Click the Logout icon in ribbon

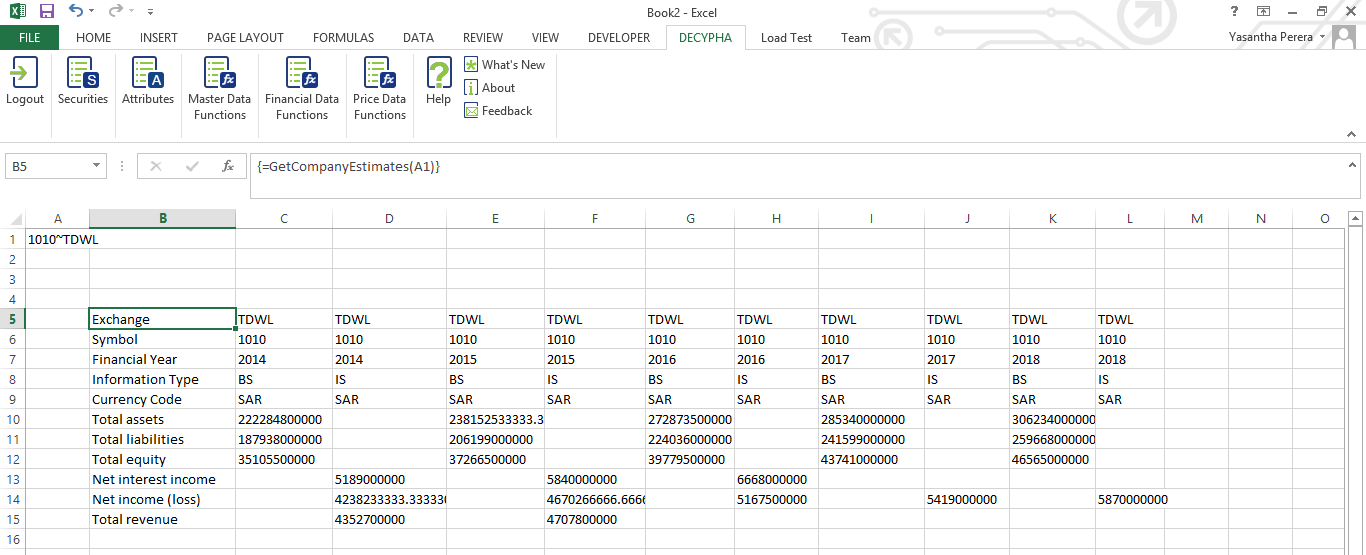coord(24,82)
